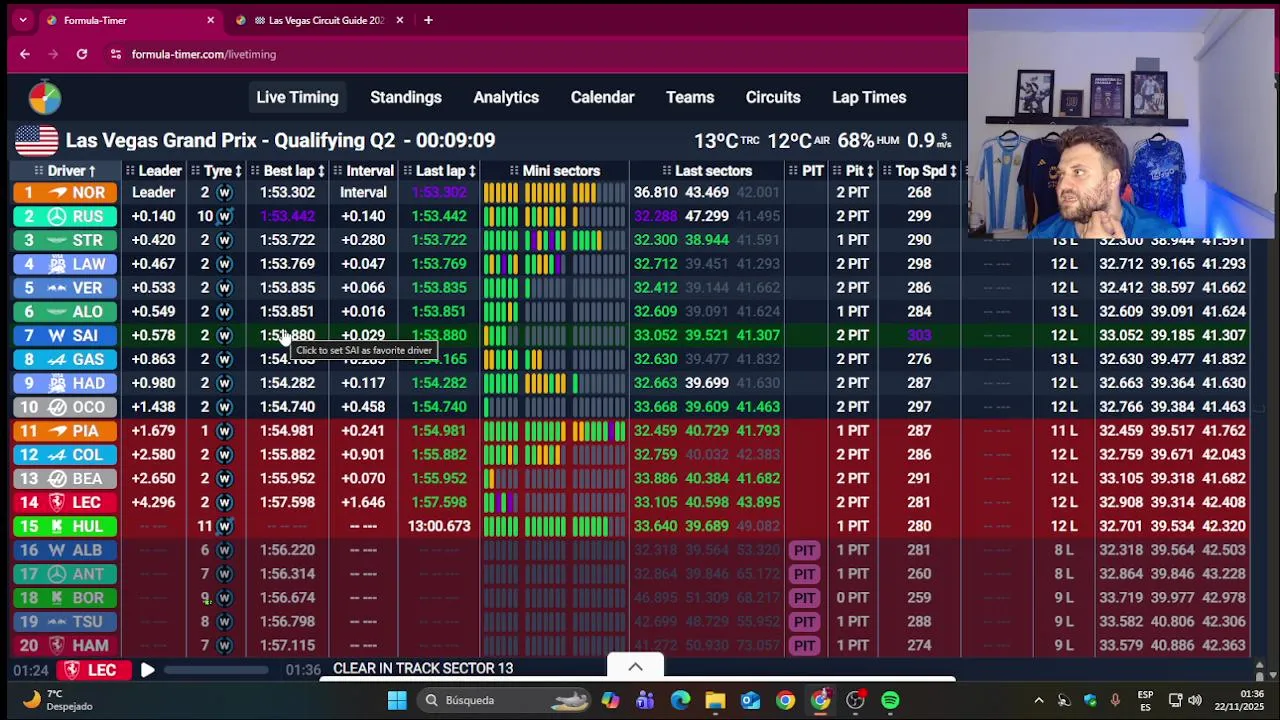Close the Las Vegas Circuit Guide tab
Viewport: 1280px width, 720px height.
coord(400,20)
